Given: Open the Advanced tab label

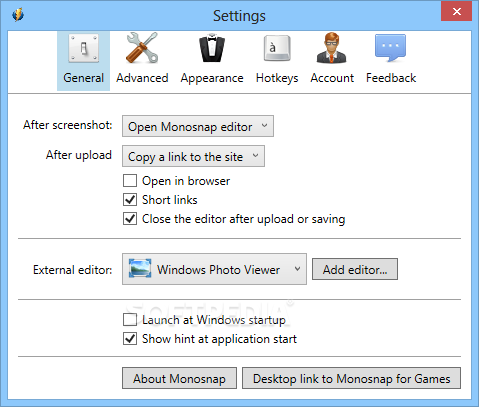Looking at the screenshot, I should (142, 78).
